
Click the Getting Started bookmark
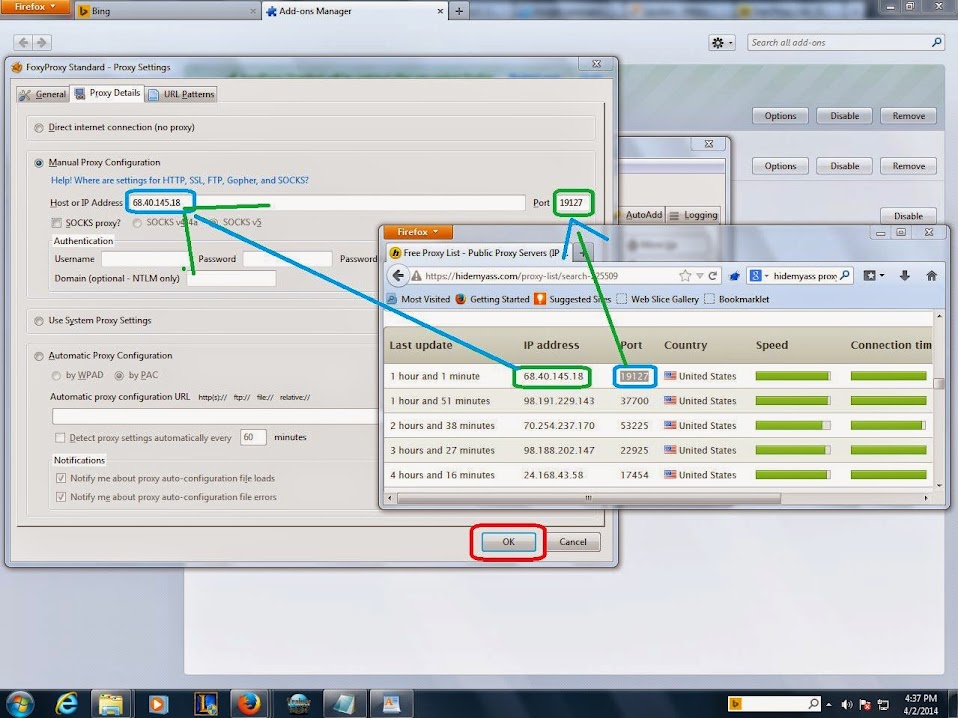[x=492, y=299]
